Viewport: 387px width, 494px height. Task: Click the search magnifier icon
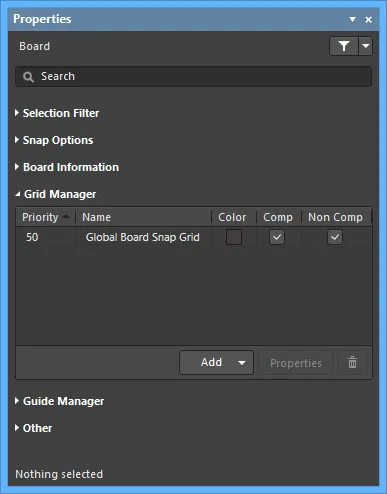point(28,77)
